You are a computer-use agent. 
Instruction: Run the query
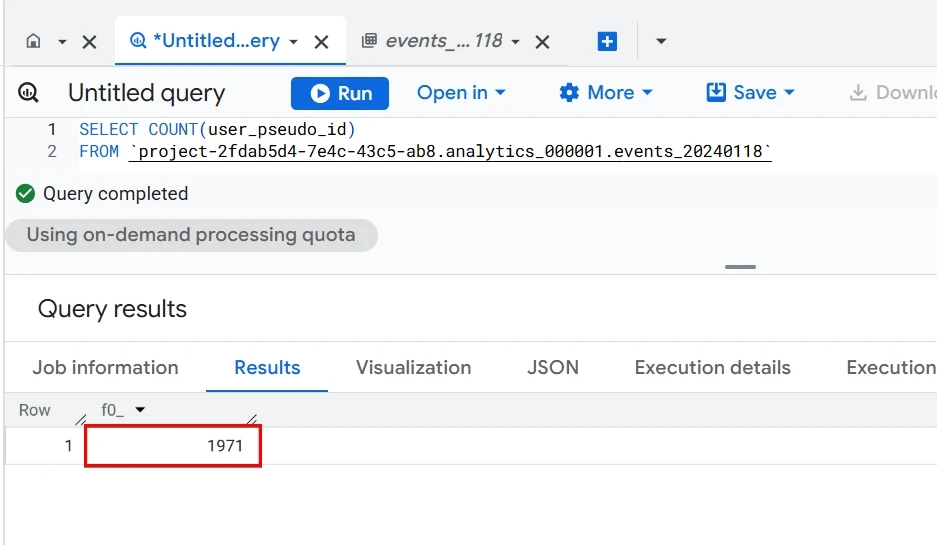340,93
